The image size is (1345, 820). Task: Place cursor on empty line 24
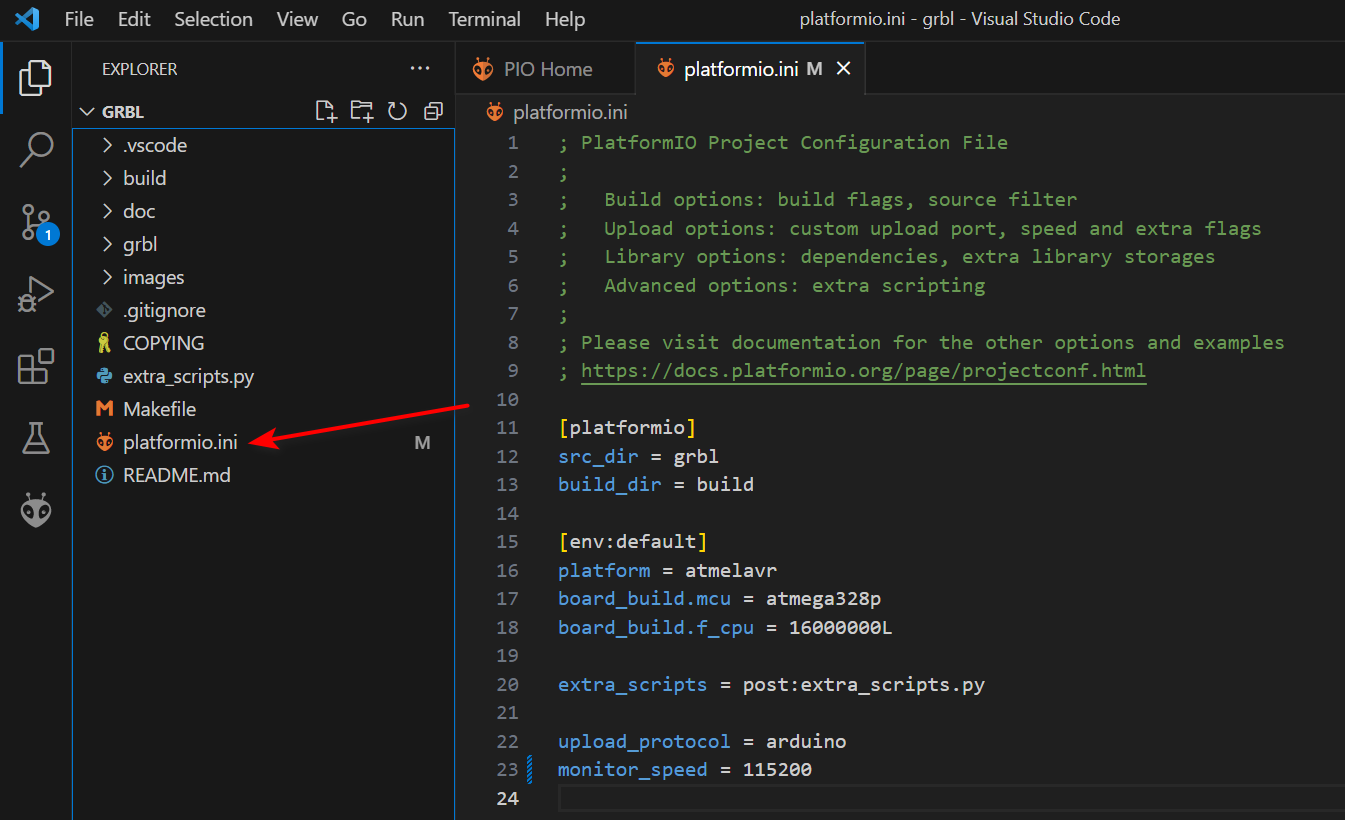click(x=950, y=798)
